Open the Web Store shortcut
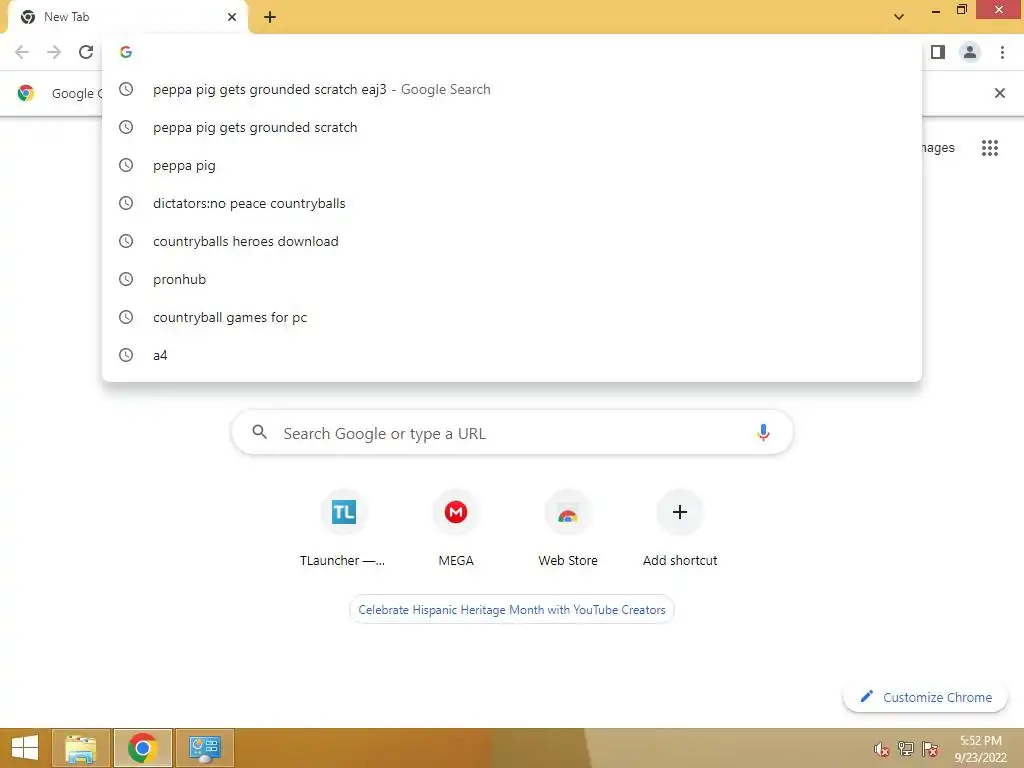This screenshot has height=768, width=1024. pos(568,528)
